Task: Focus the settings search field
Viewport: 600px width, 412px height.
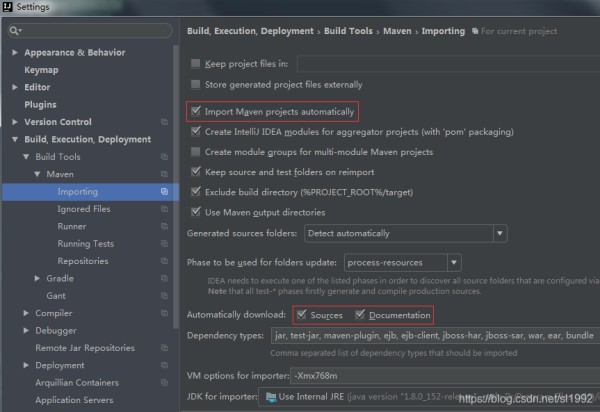Action: [90, 31]
